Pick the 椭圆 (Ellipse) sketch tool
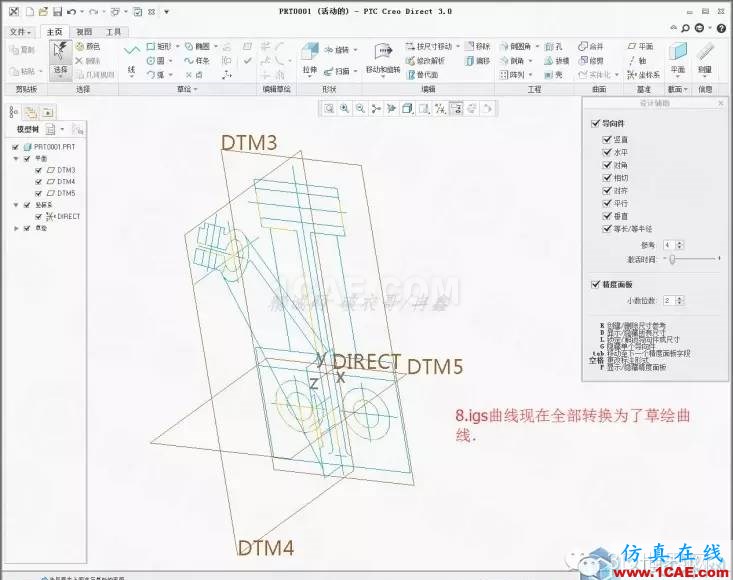 [197, 46]
